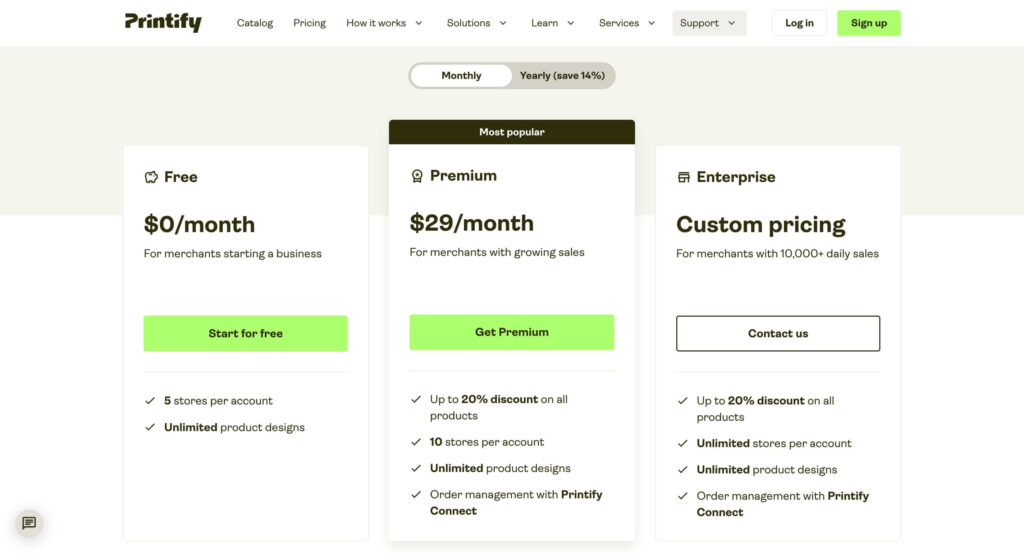Expand the Solutions dropdown menu
The image size is (1024, 553).
tap(476, 23)
